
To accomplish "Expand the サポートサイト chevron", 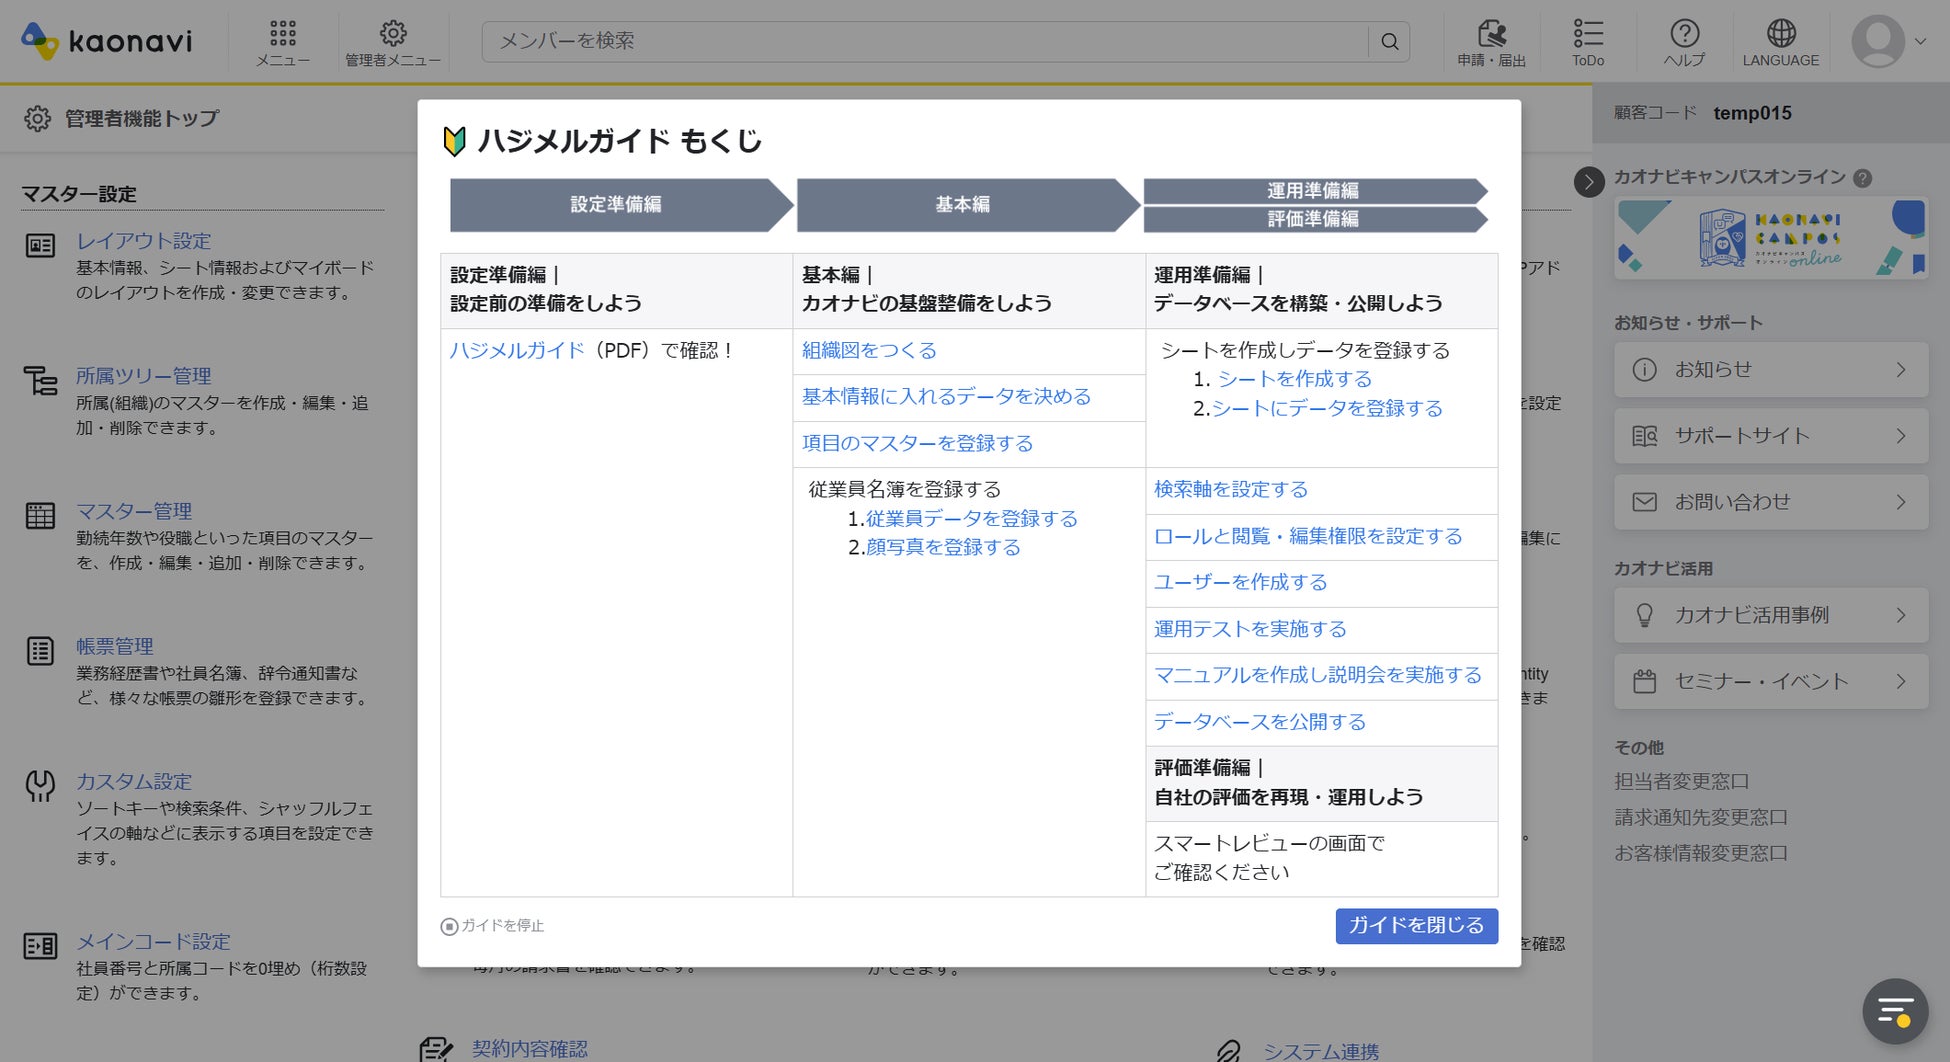I will [1901, 436].
